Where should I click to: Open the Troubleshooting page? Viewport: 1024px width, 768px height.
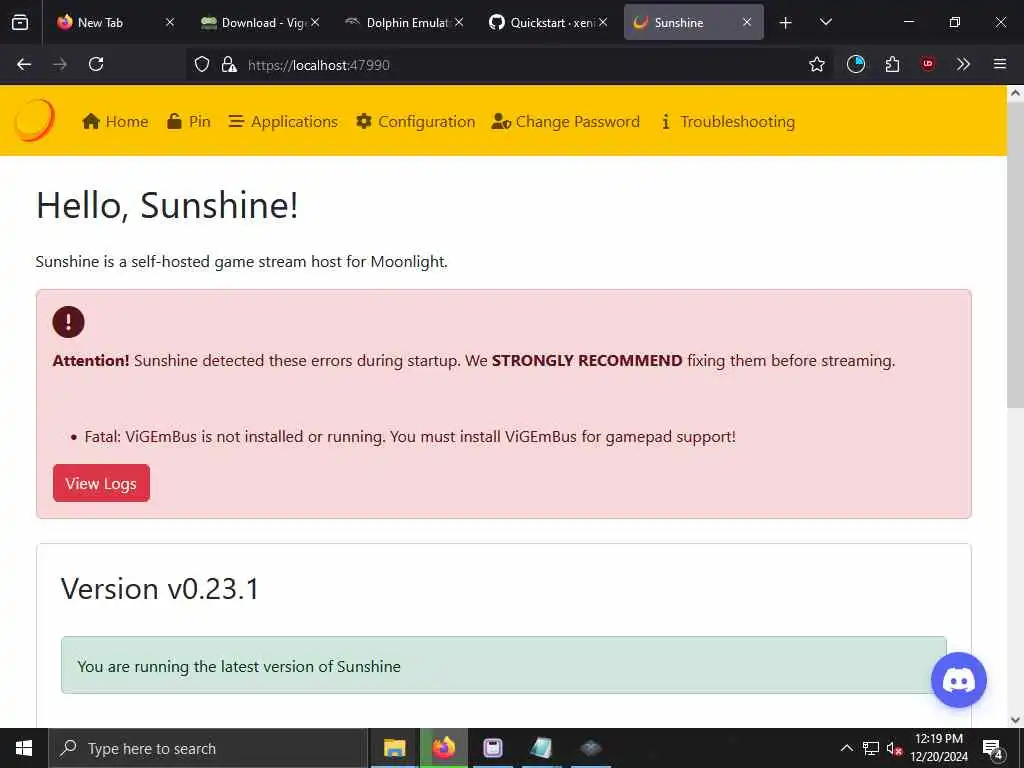click(728, 121)
